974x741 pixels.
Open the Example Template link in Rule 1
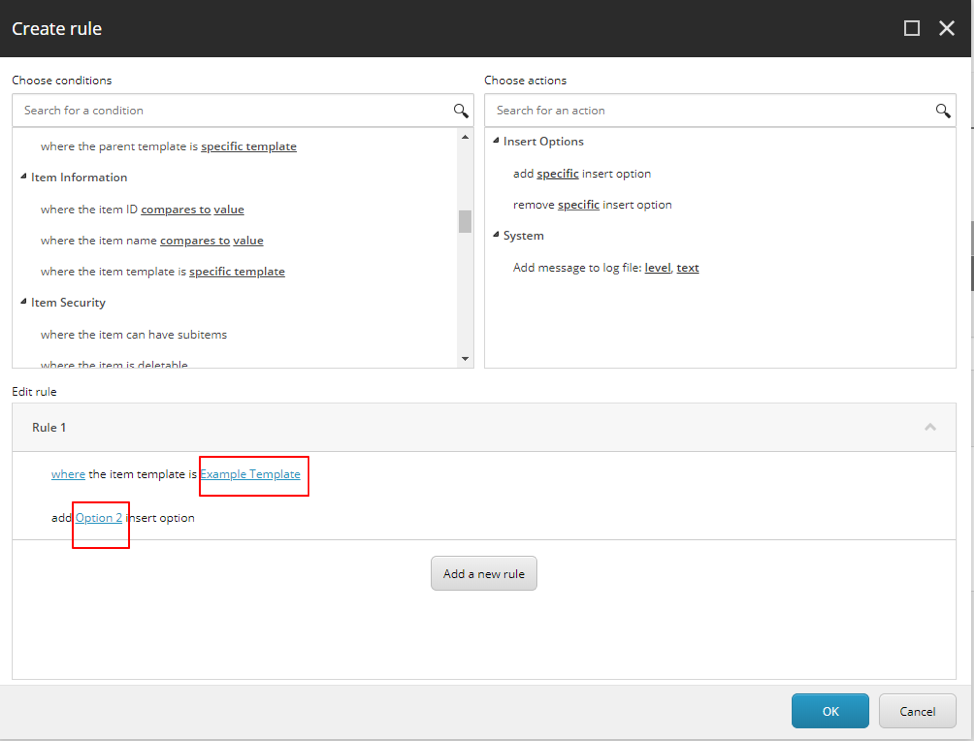(250, 474)
